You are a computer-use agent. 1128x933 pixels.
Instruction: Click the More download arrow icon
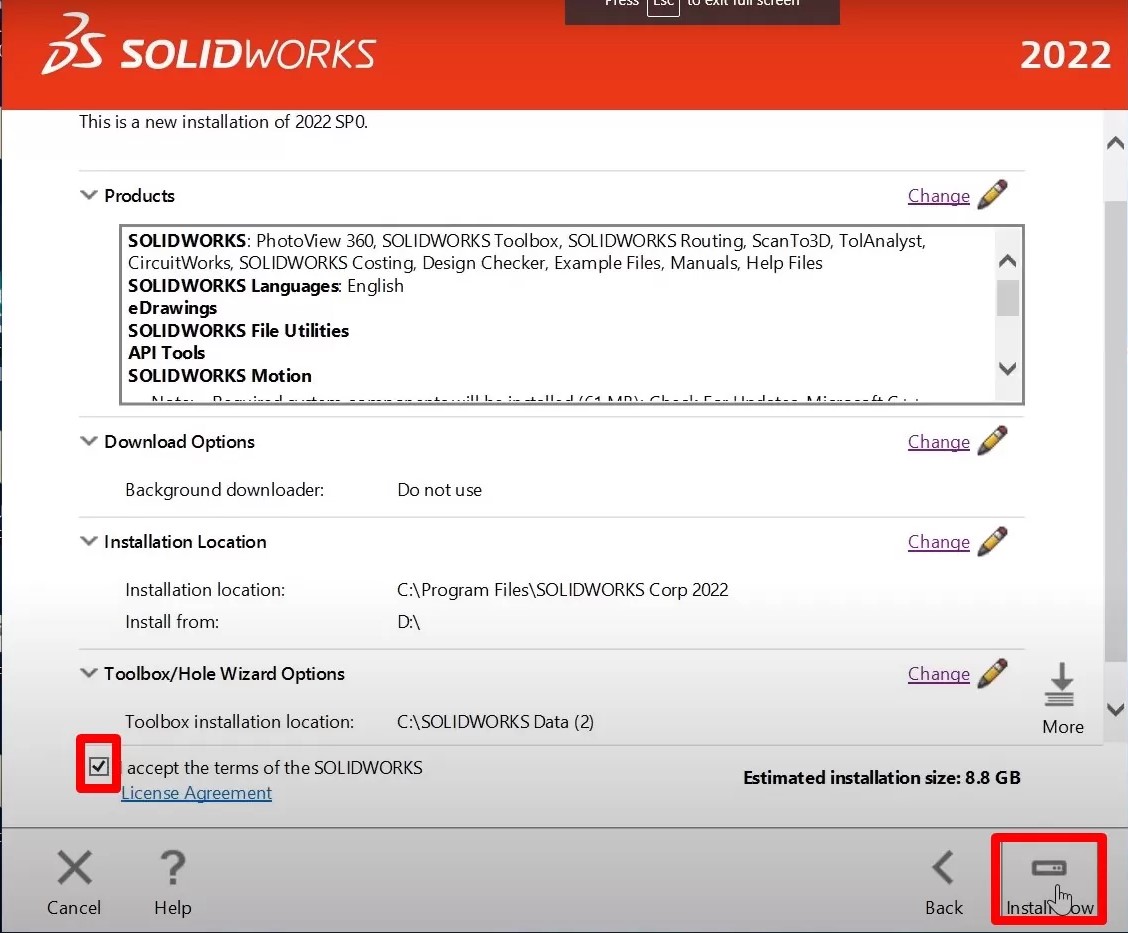point(1060,685)
